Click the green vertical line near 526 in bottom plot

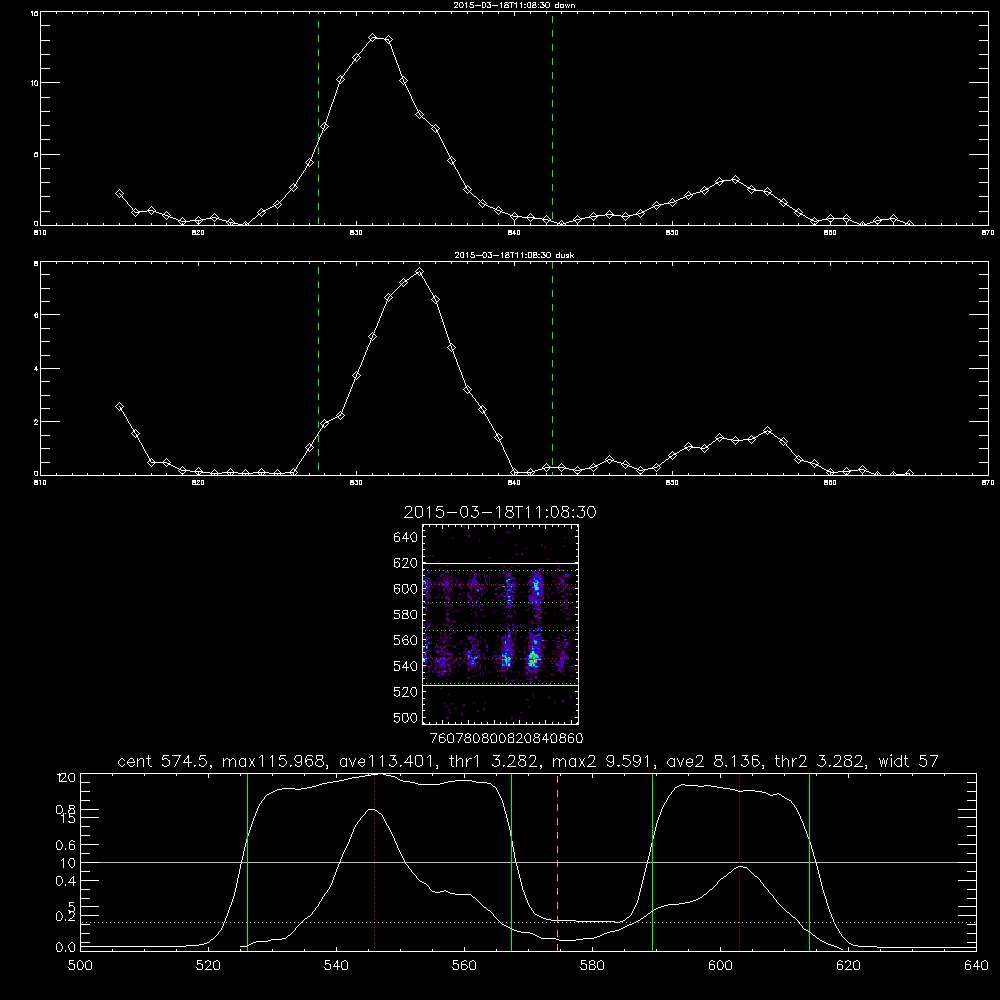[247, 862]
